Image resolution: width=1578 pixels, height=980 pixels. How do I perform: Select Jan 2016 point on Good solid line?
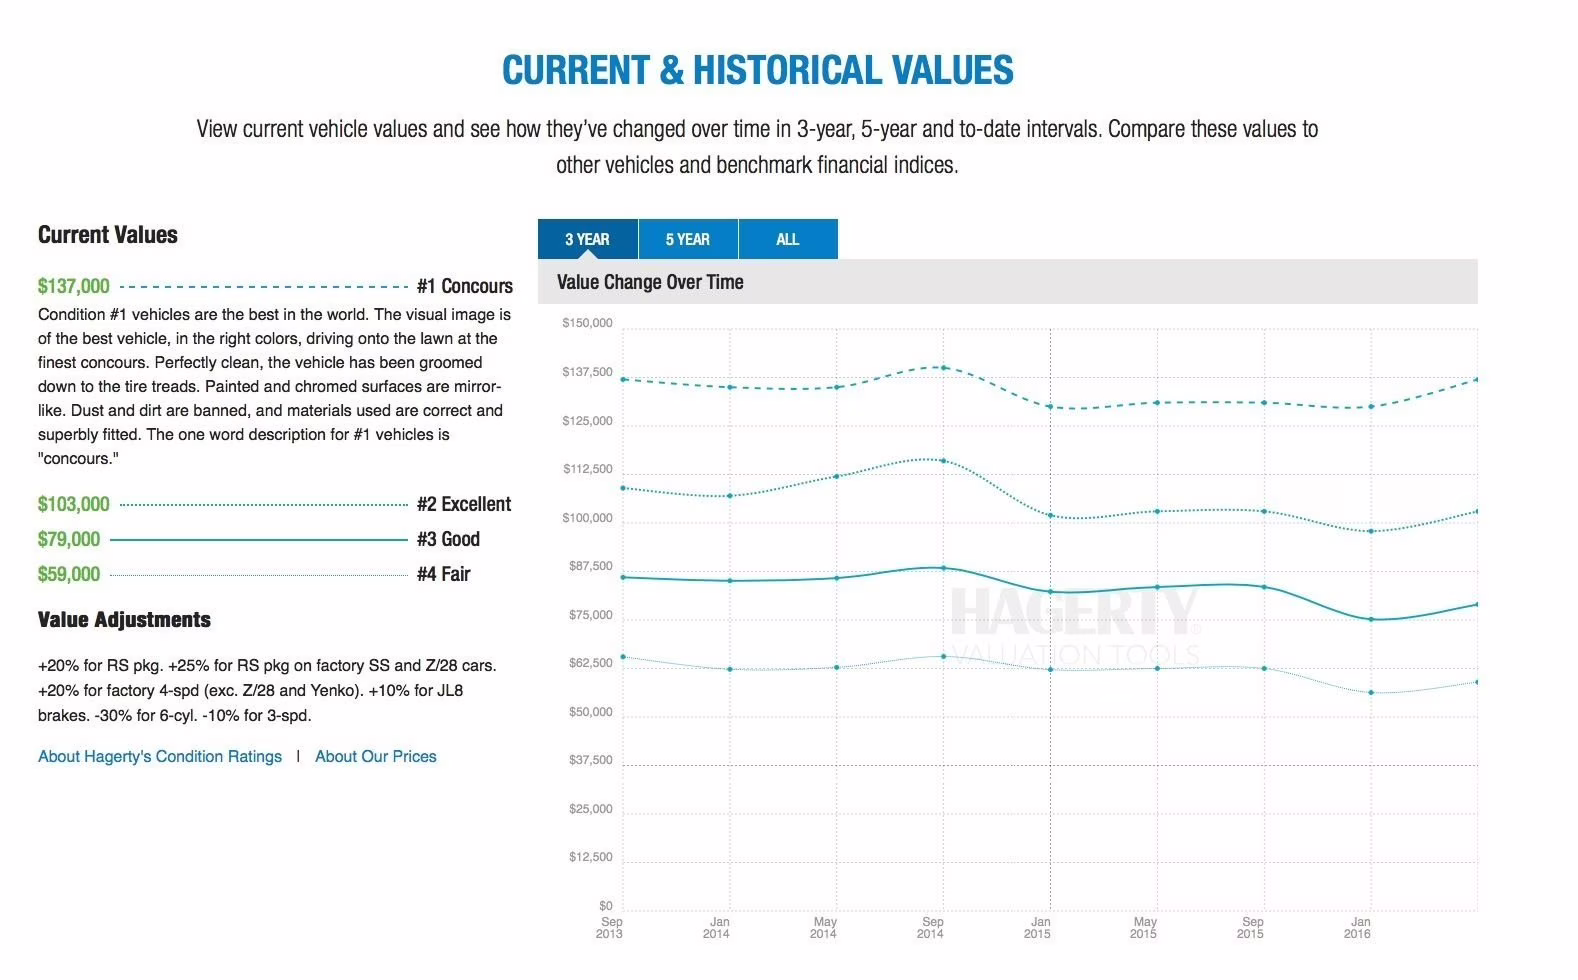pos(1371,619)
